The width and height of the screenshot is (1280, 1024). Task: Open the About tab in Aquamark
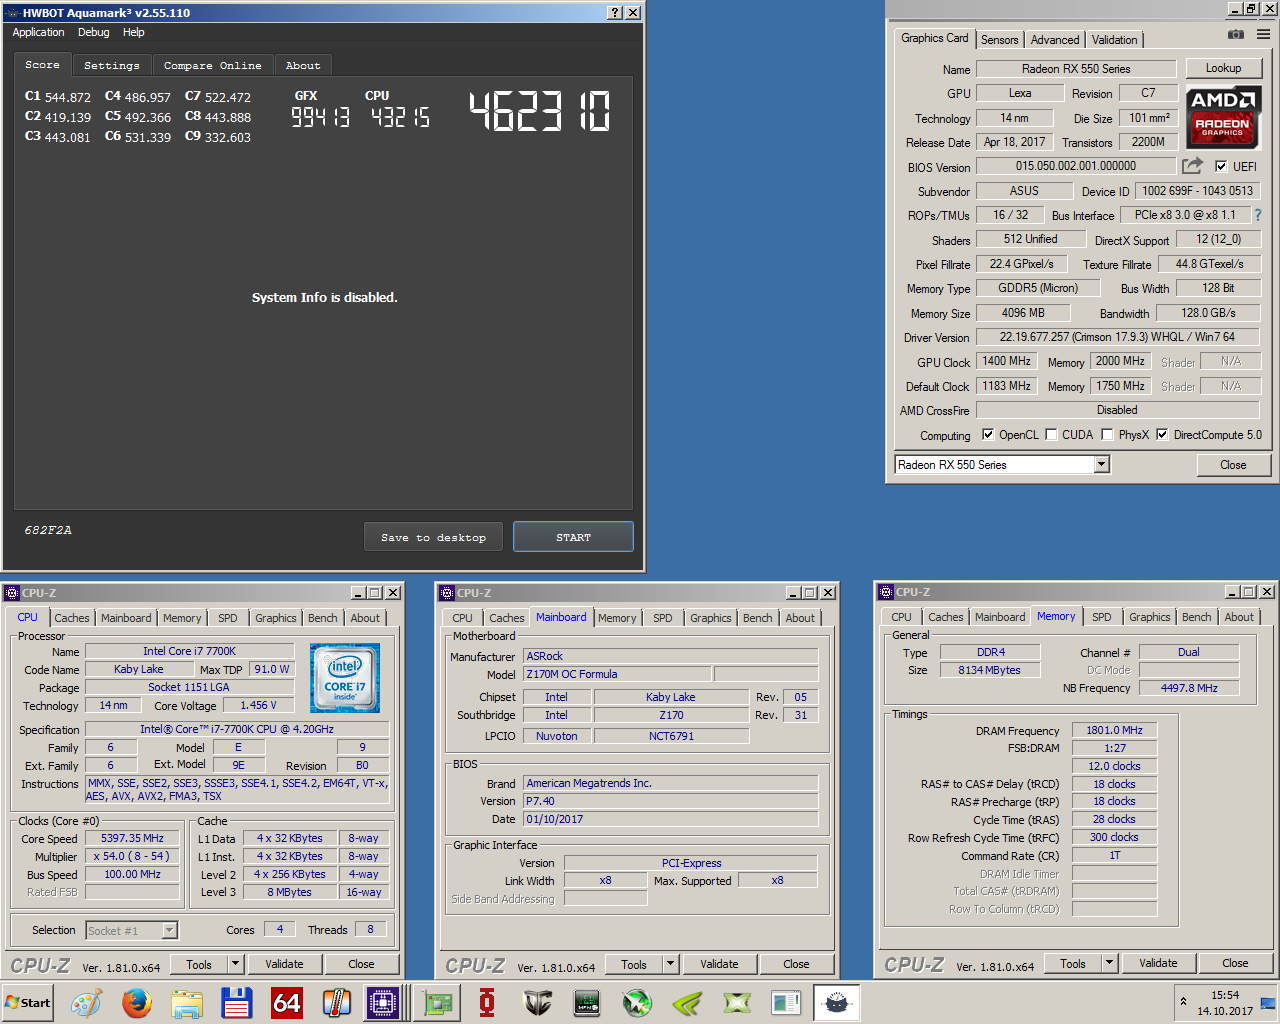303,65
